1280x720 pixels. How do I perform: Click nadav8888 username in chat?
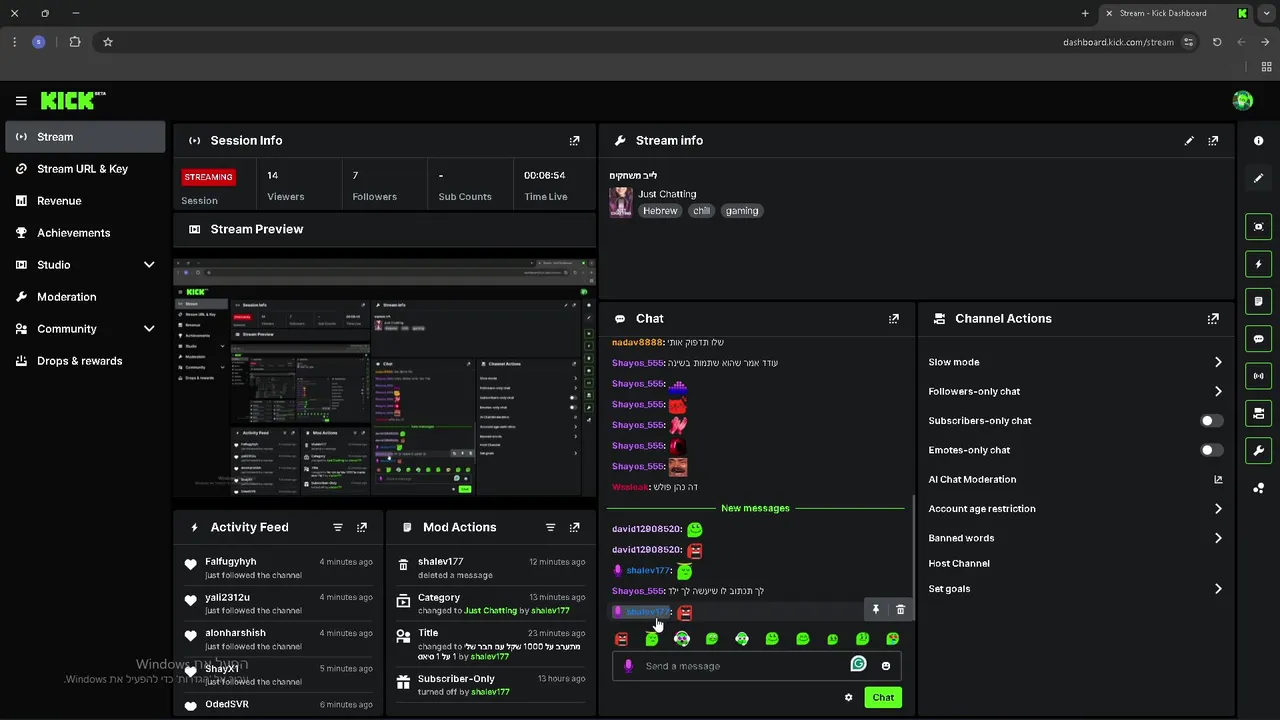click(x=637, y=343)
